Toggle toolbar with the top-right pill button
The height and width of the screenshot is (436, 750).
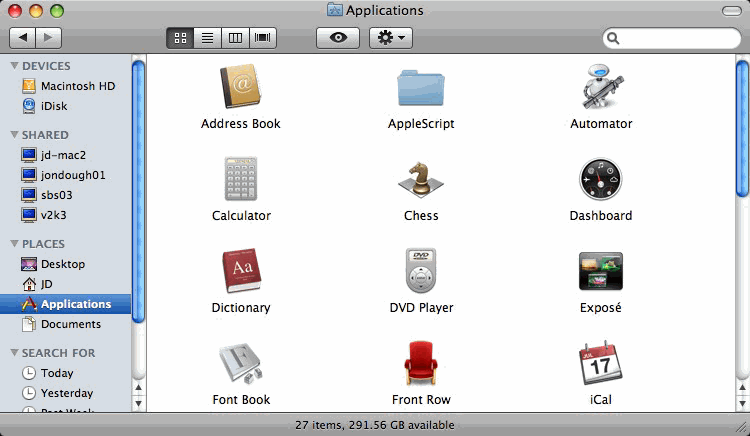pos(731,11)
